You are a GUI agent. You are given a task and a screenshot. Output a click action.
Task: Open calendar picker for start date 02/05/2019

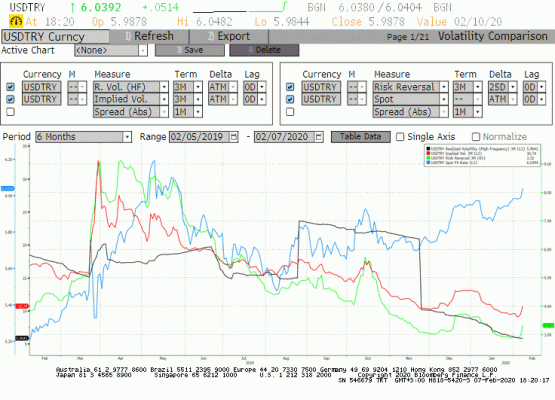click(234, 137)
